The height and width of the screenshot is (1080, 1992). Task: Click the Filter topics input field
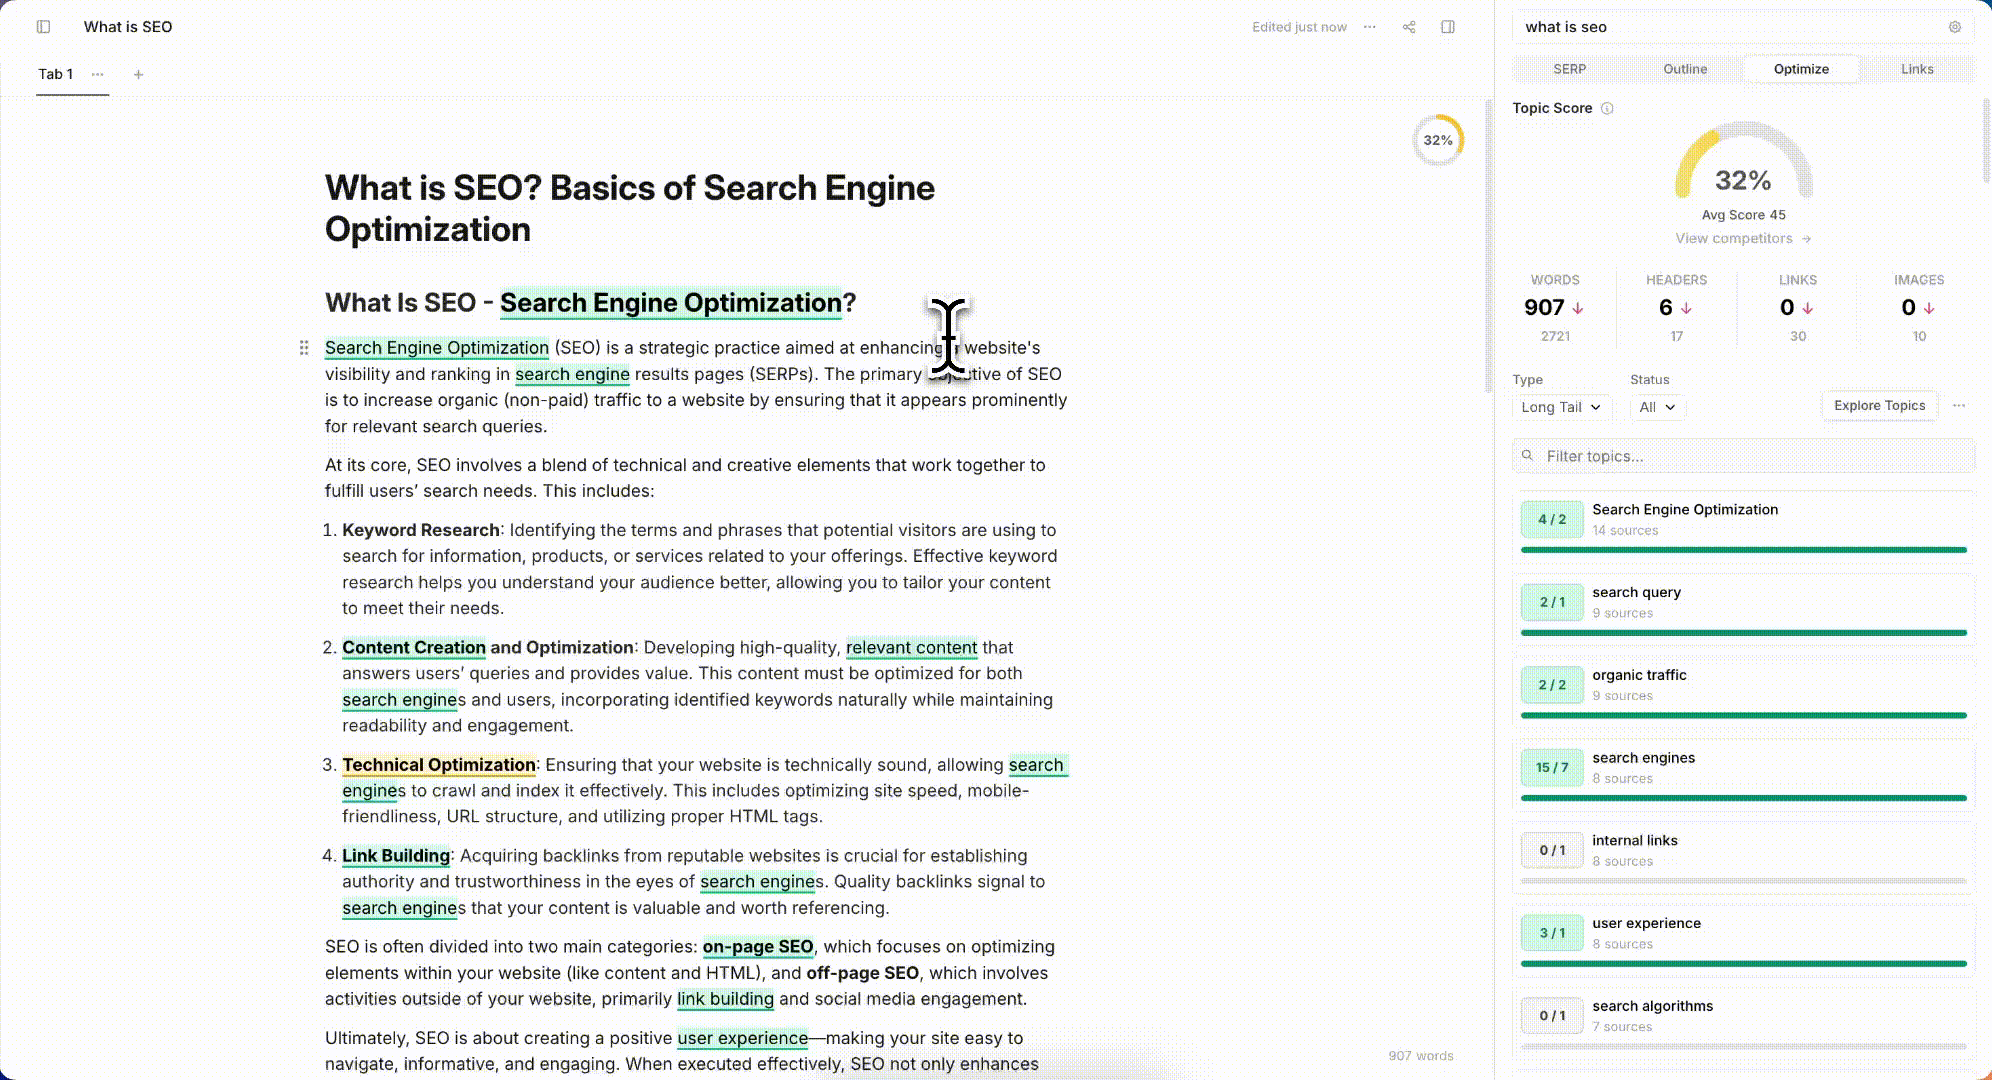[x=1742, y=456]
